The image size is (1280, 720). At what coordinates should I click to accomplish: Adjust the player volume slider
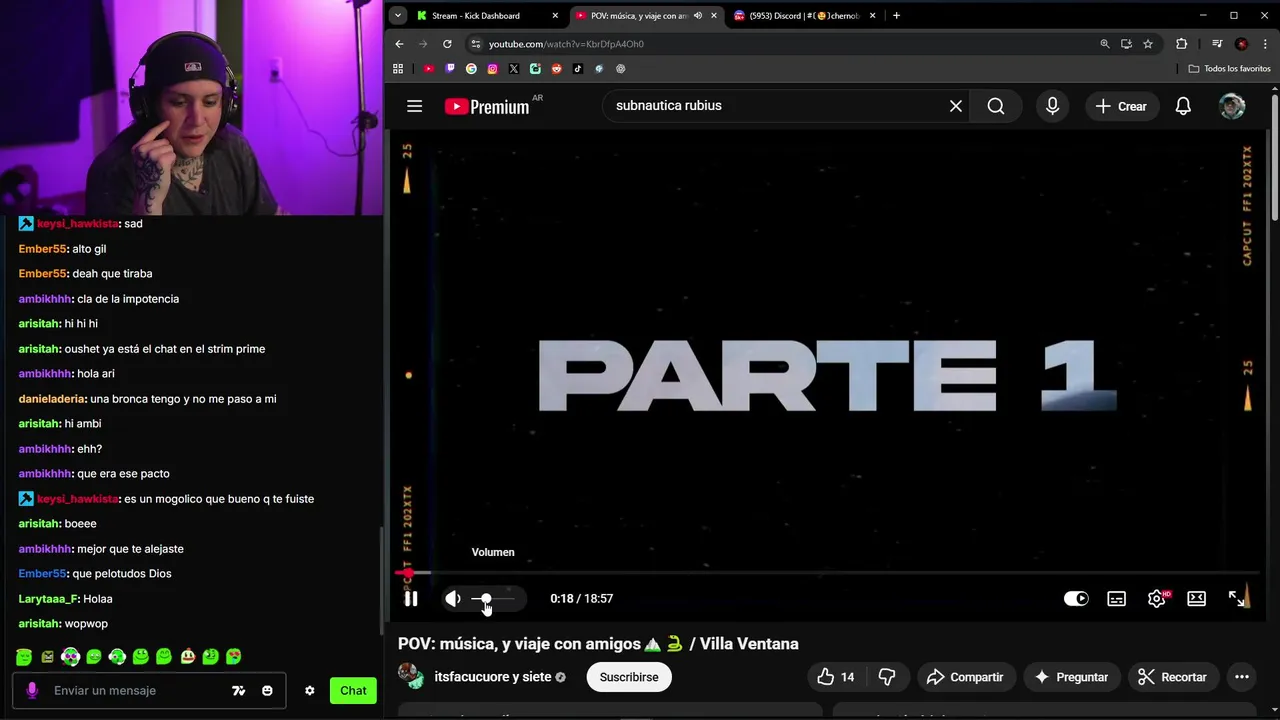click(492, 598)
